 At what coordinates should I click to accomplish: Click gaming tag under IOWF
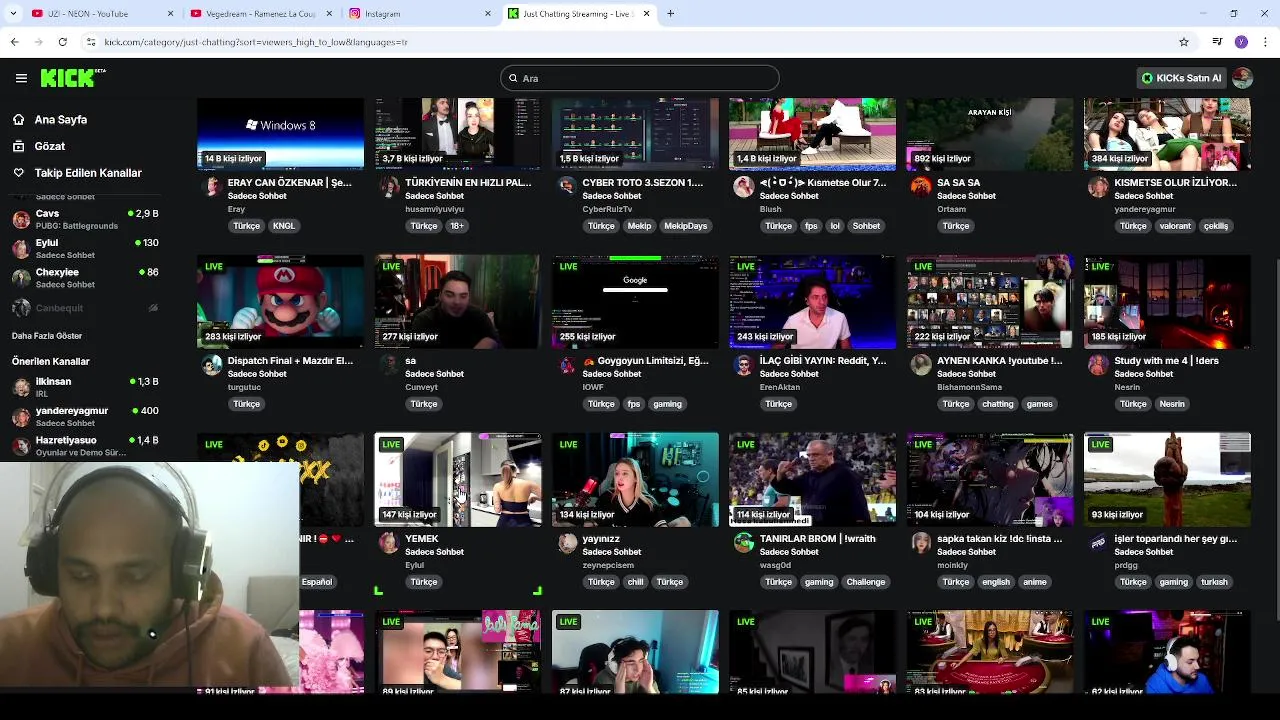667,404
